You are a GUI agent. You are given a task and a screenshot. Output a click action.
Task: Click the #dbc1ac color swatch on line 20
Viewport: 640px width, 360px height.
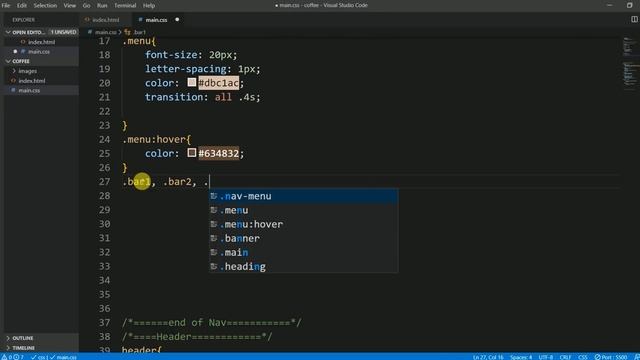(192, 82)
